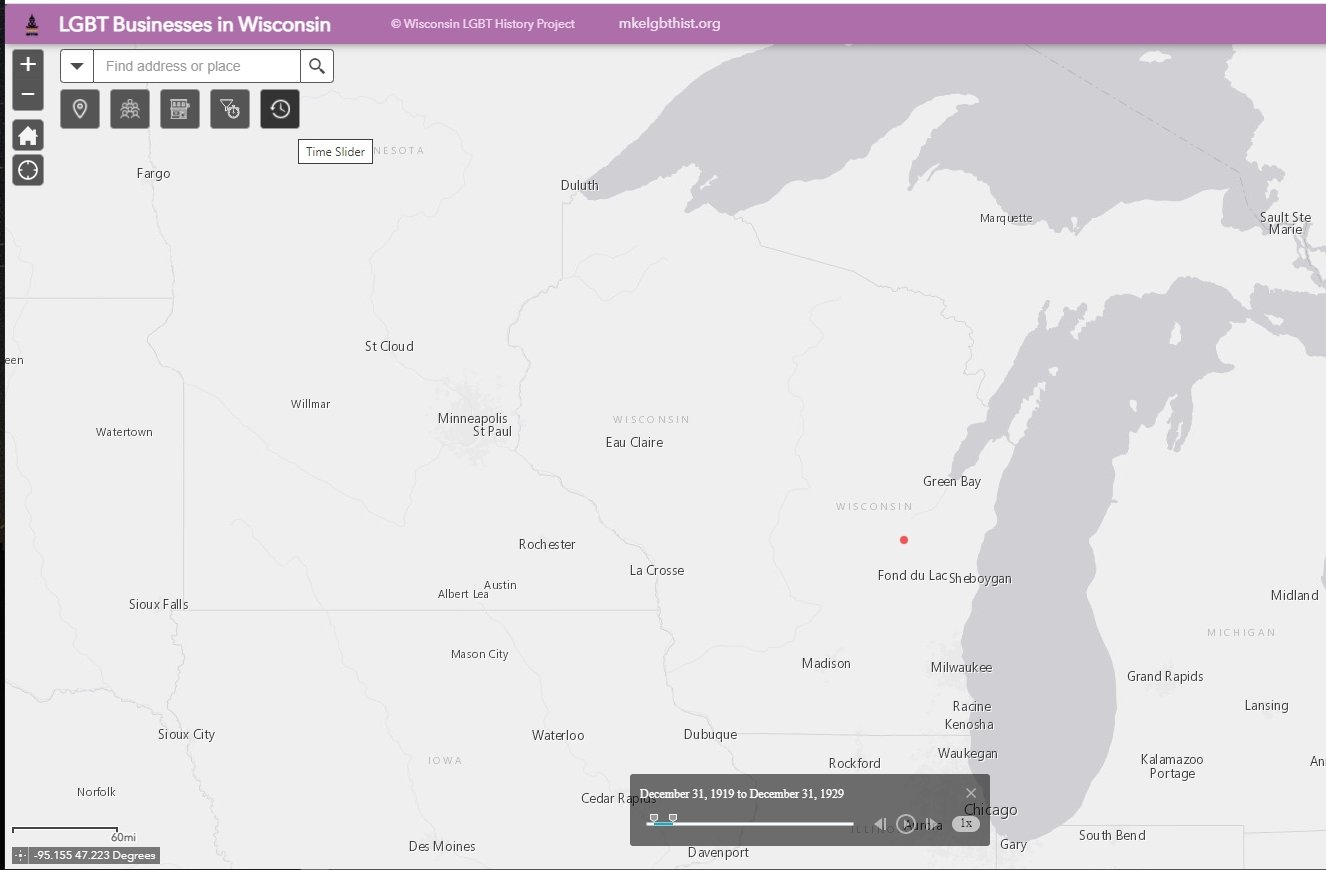Click the My Location crosshair button
The image size is (1326, 870).
point(28,170)
